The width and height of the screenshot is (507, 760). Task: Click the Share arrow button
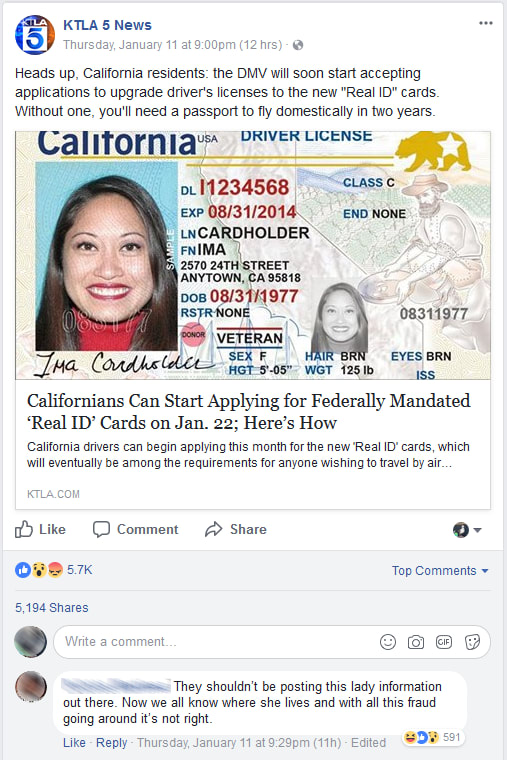[x=236, y=529]
